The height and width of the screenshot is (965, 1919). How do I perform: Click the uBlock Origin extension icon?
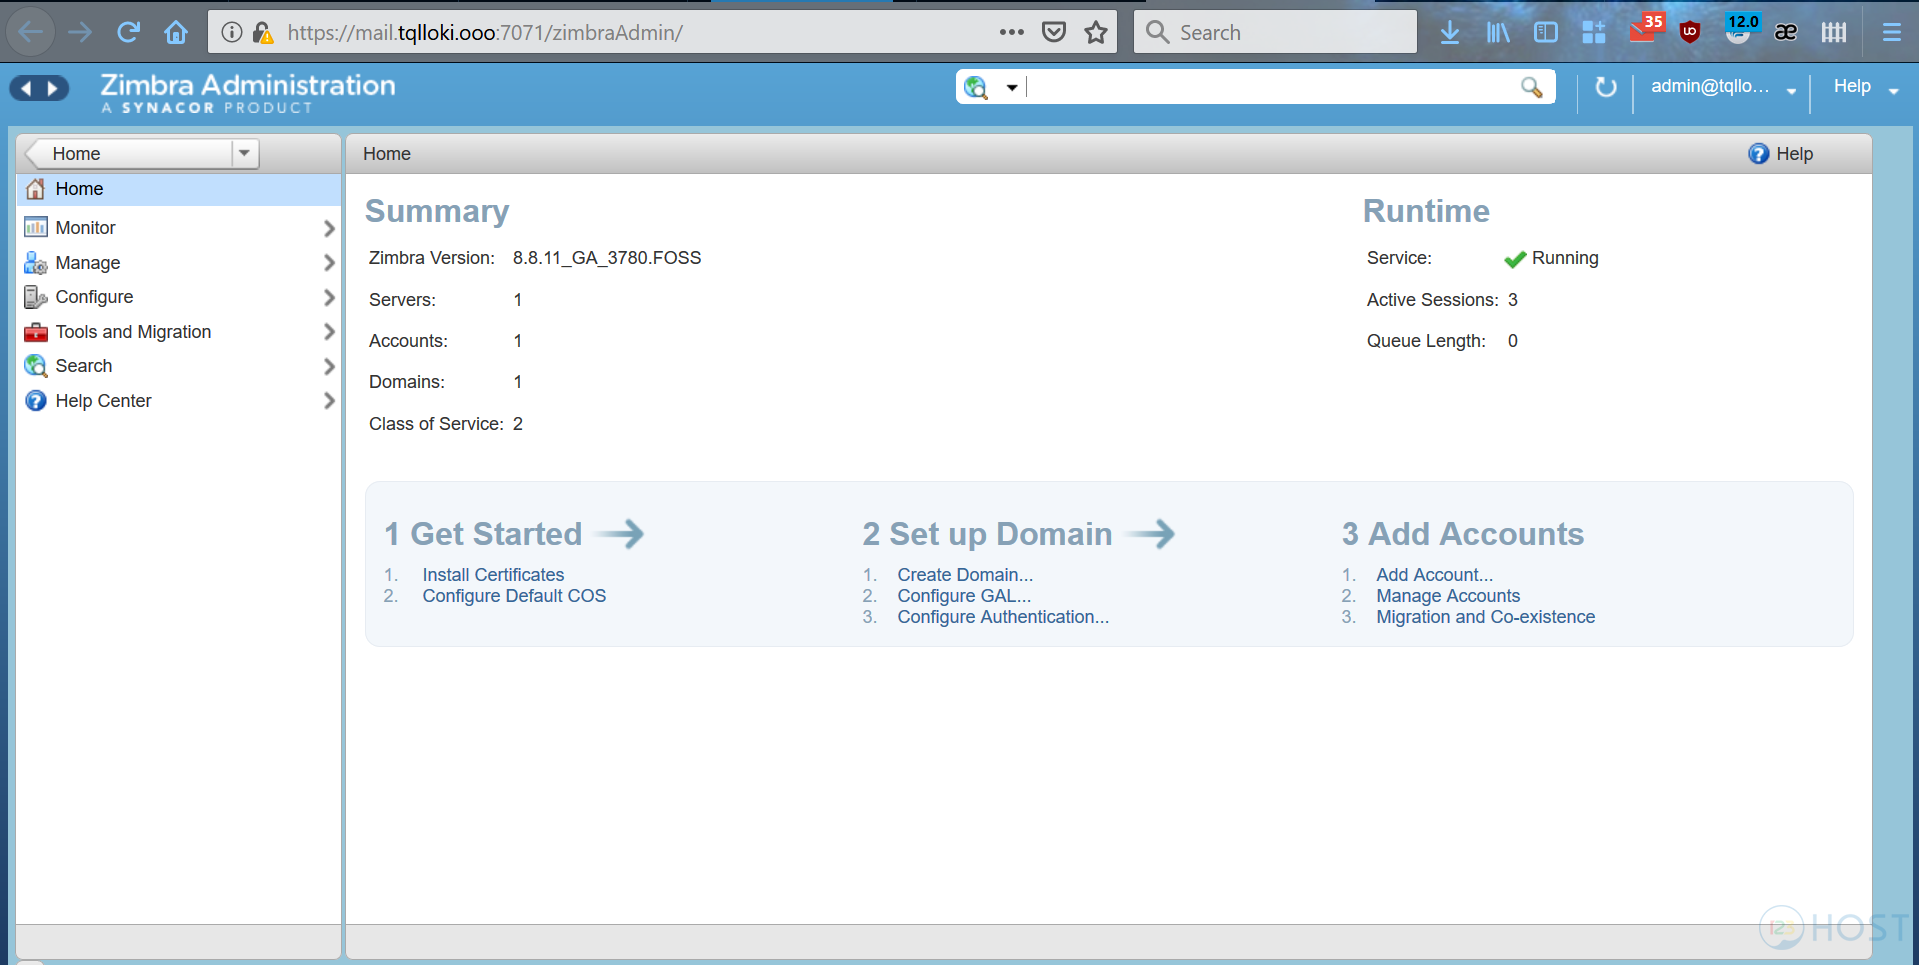(1689, 31)
